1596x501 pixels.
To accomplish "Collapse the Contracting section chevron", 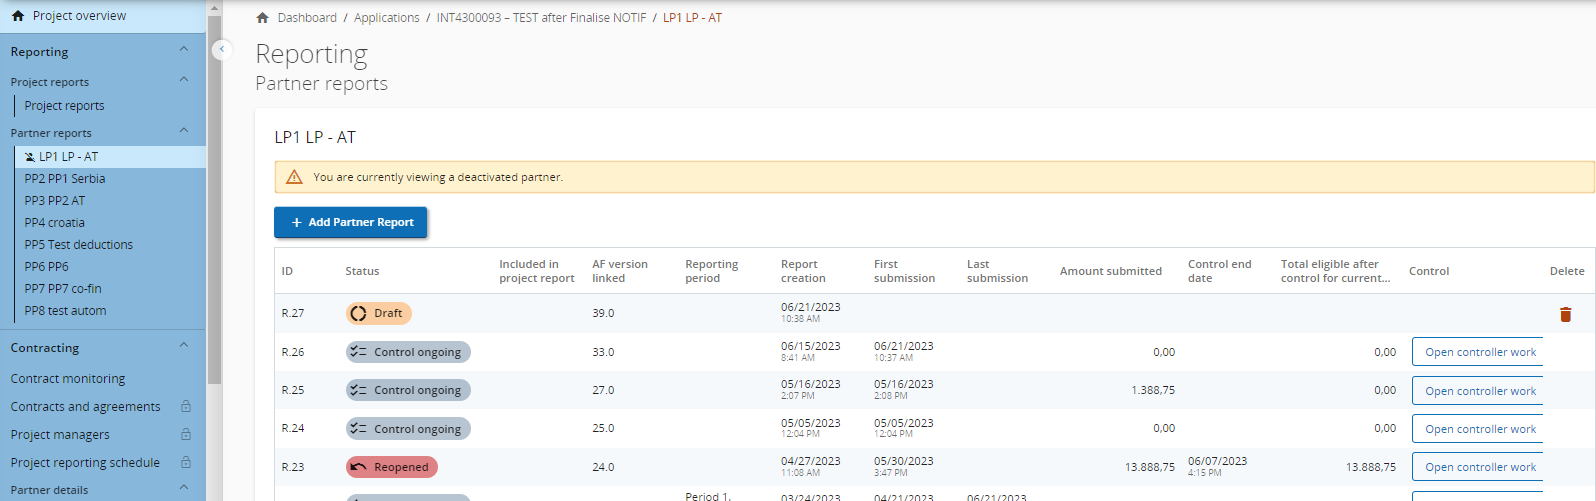I will pos(183,346).
